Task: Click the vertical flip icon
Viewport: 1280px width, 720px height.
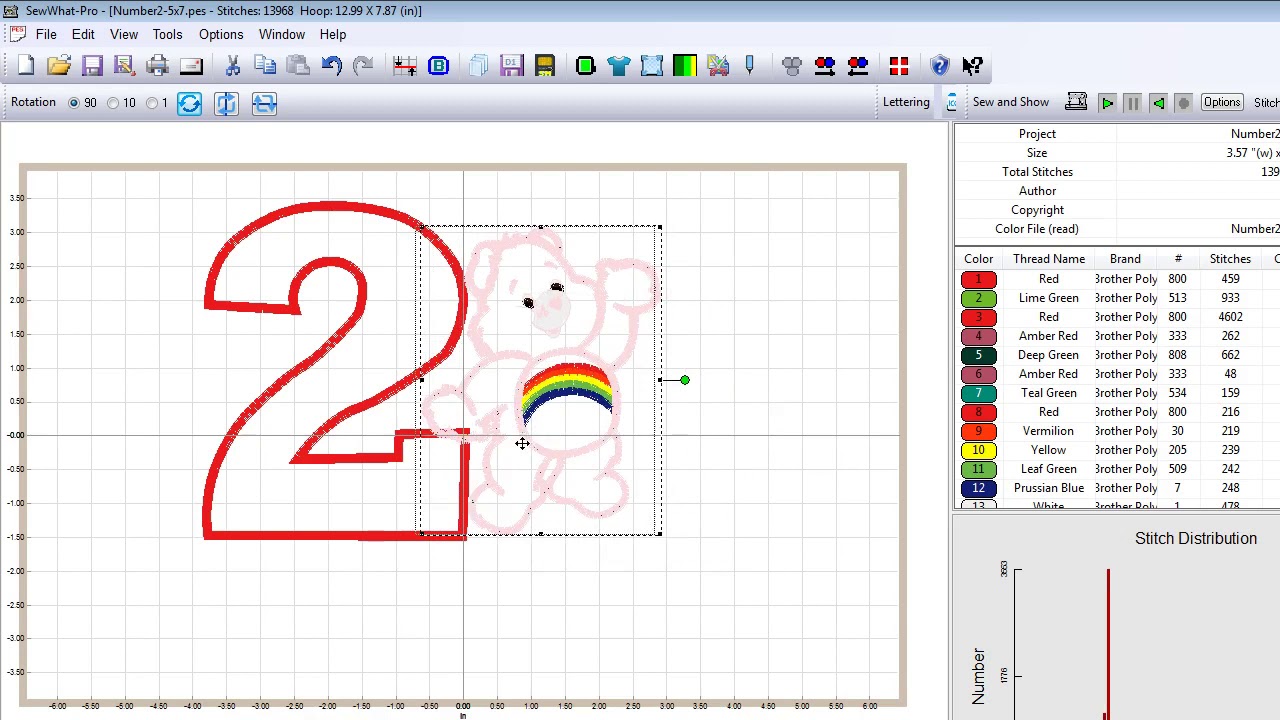Action: click(226, 103)
